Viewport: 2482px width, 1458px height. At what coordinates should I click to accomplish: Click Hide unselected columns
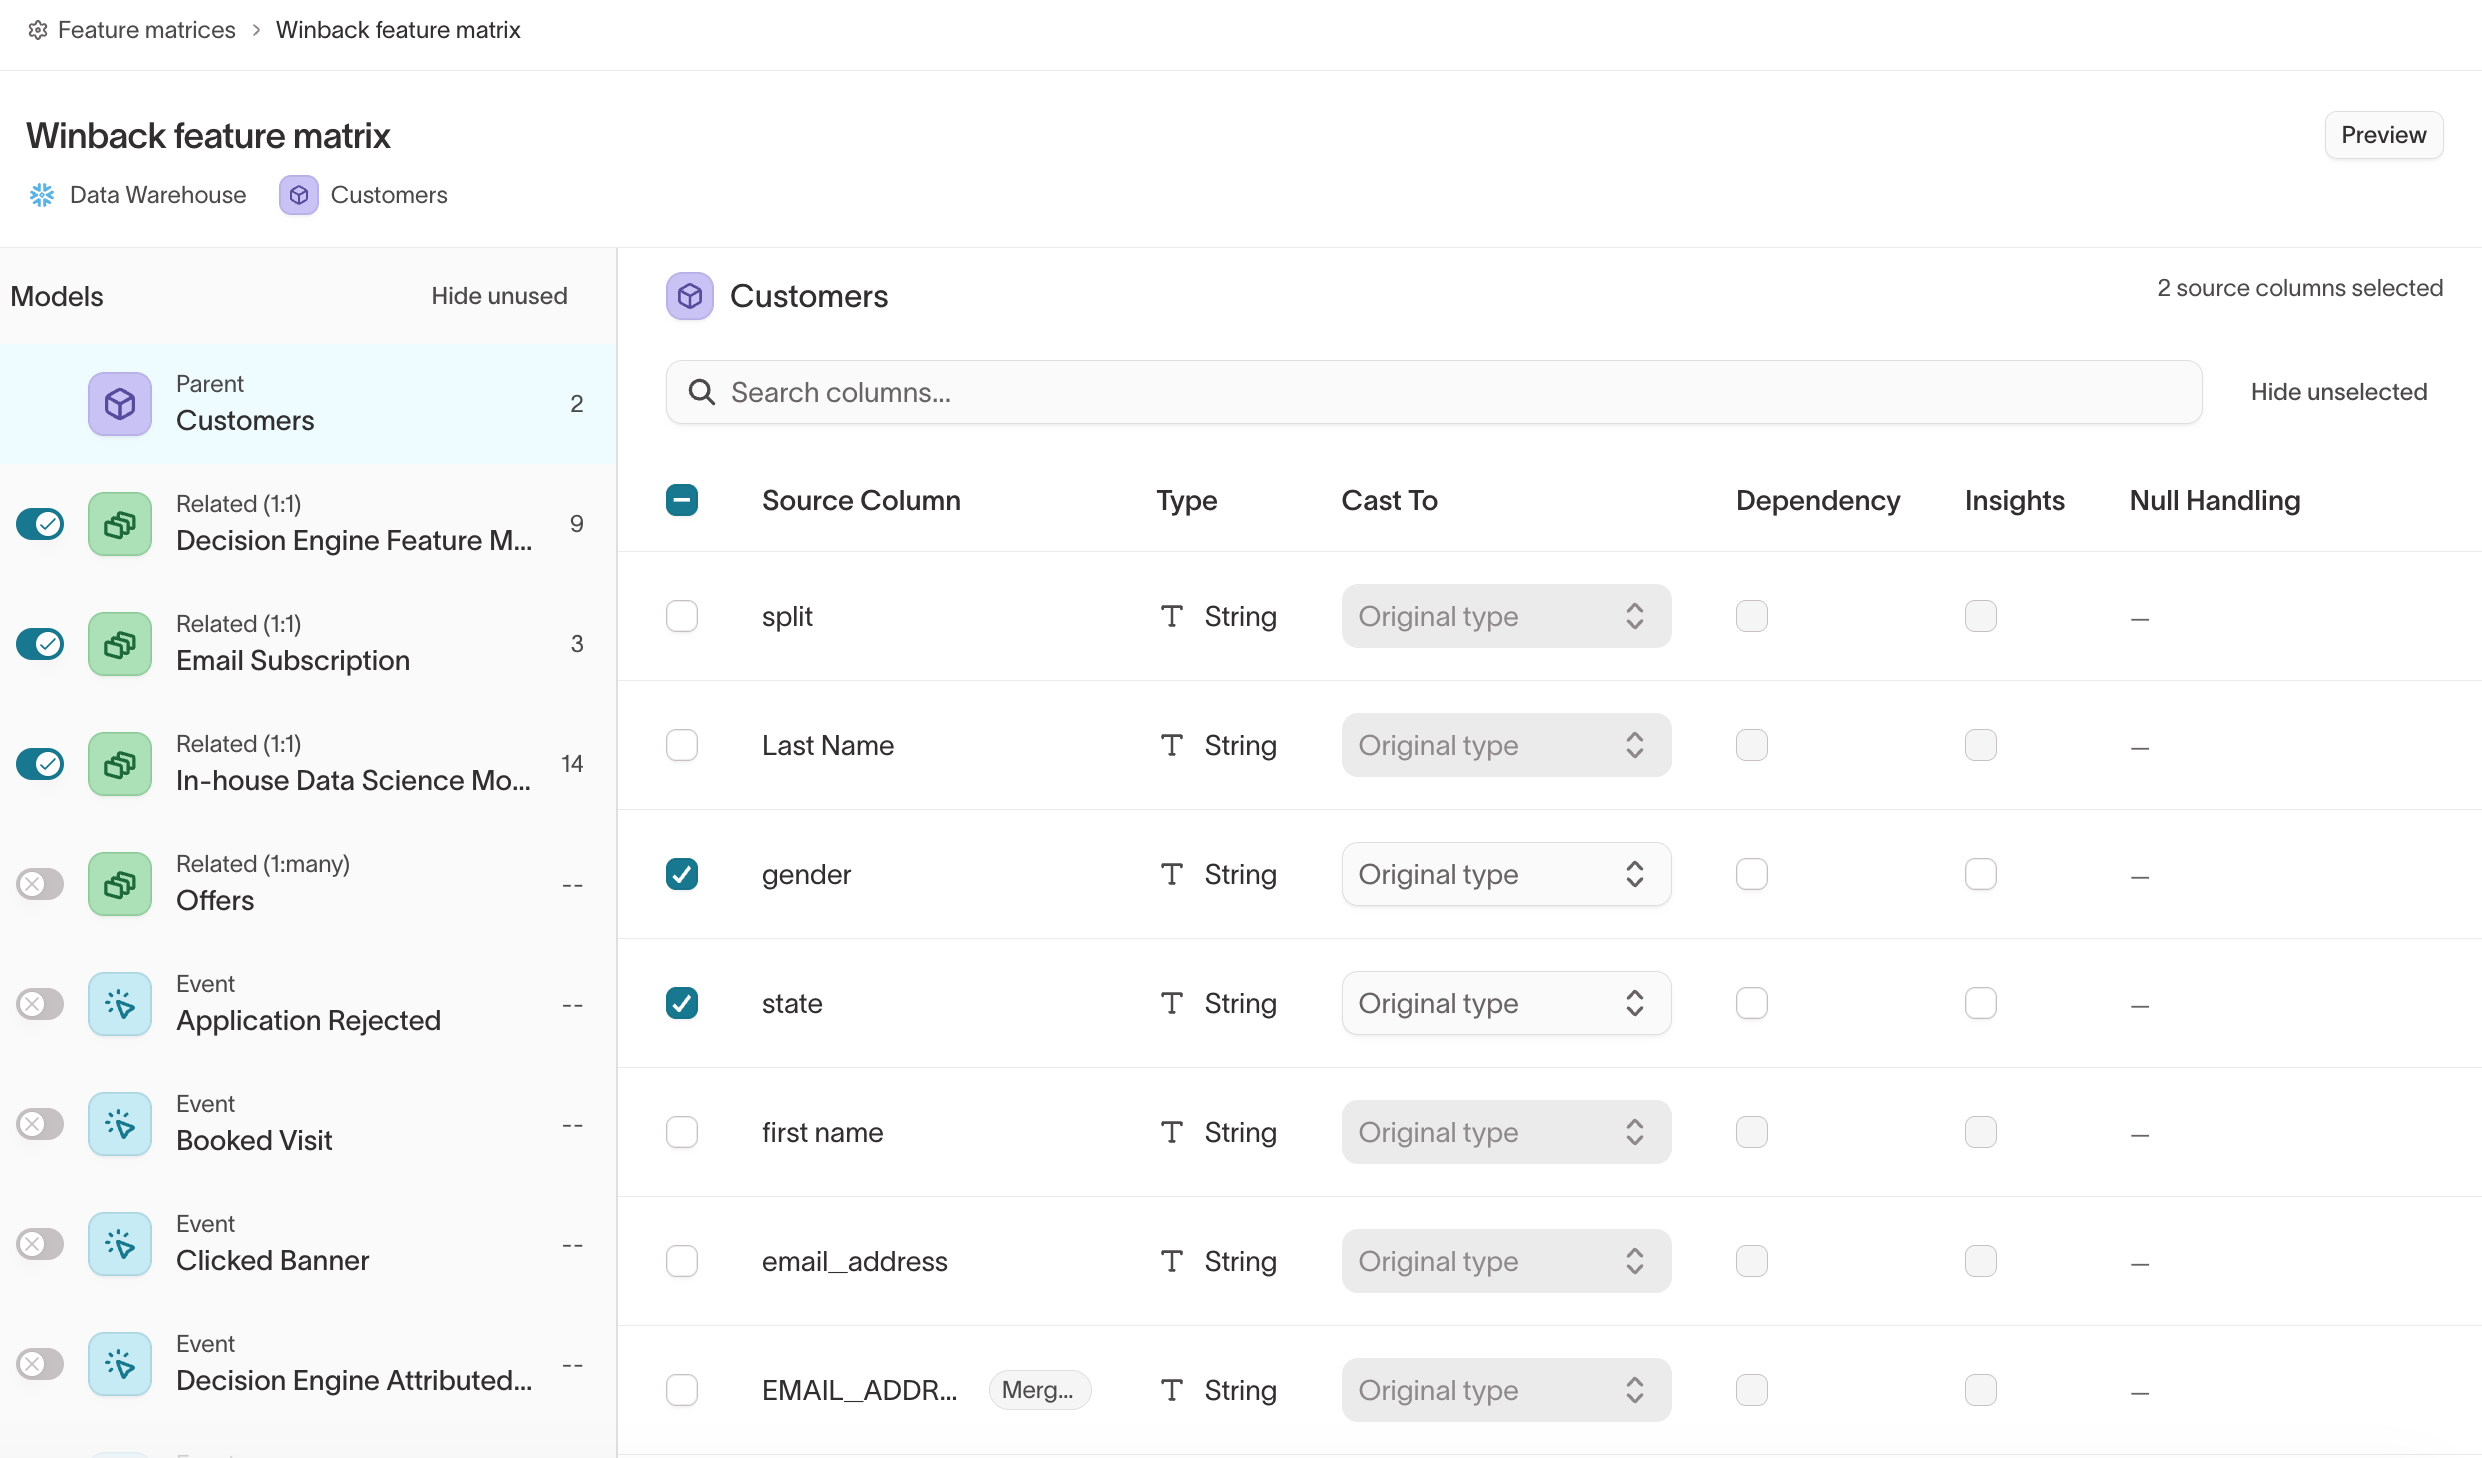point(2339,392)
